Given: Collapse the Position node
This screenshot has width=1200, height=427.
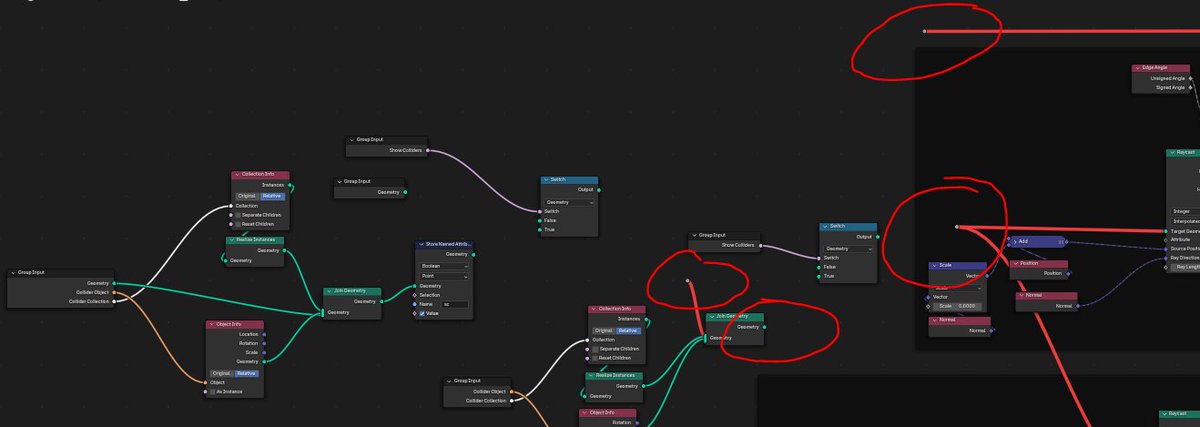Looking at the screenshot, I should (x=1015, y=263).
